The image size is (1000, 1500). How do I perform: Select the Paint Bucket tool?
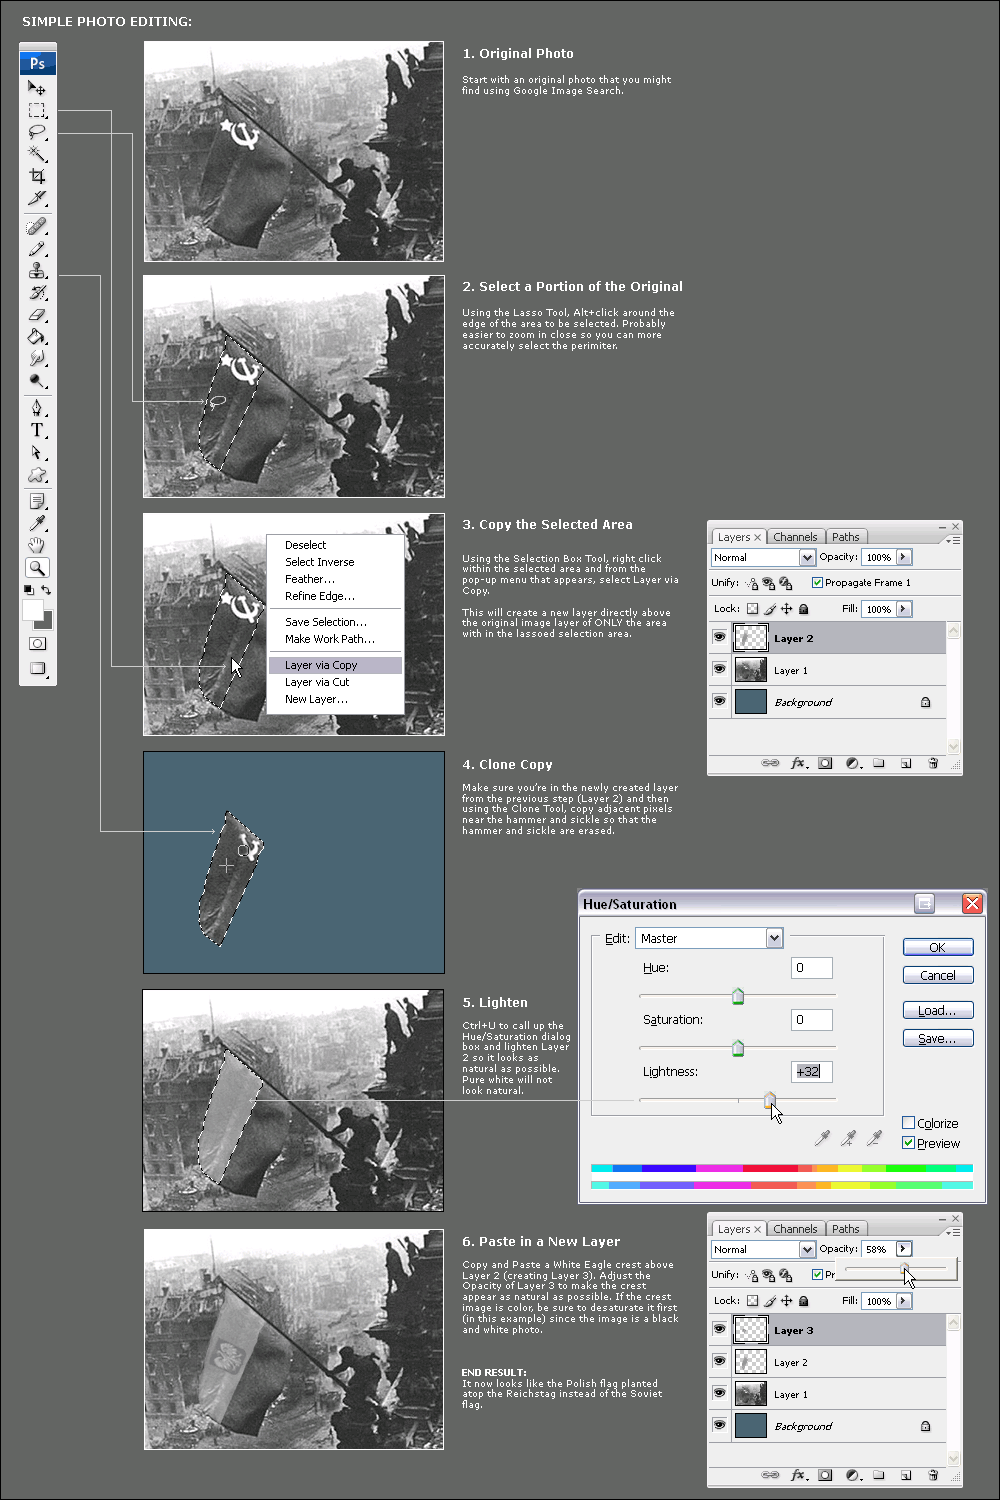37,337
